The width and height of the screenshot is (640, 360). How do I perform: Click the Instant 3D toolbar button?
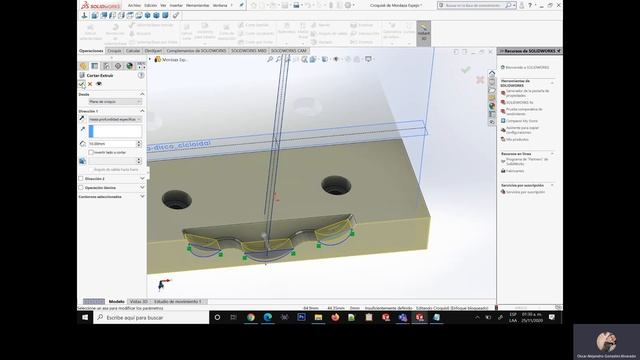coord(424,33)
